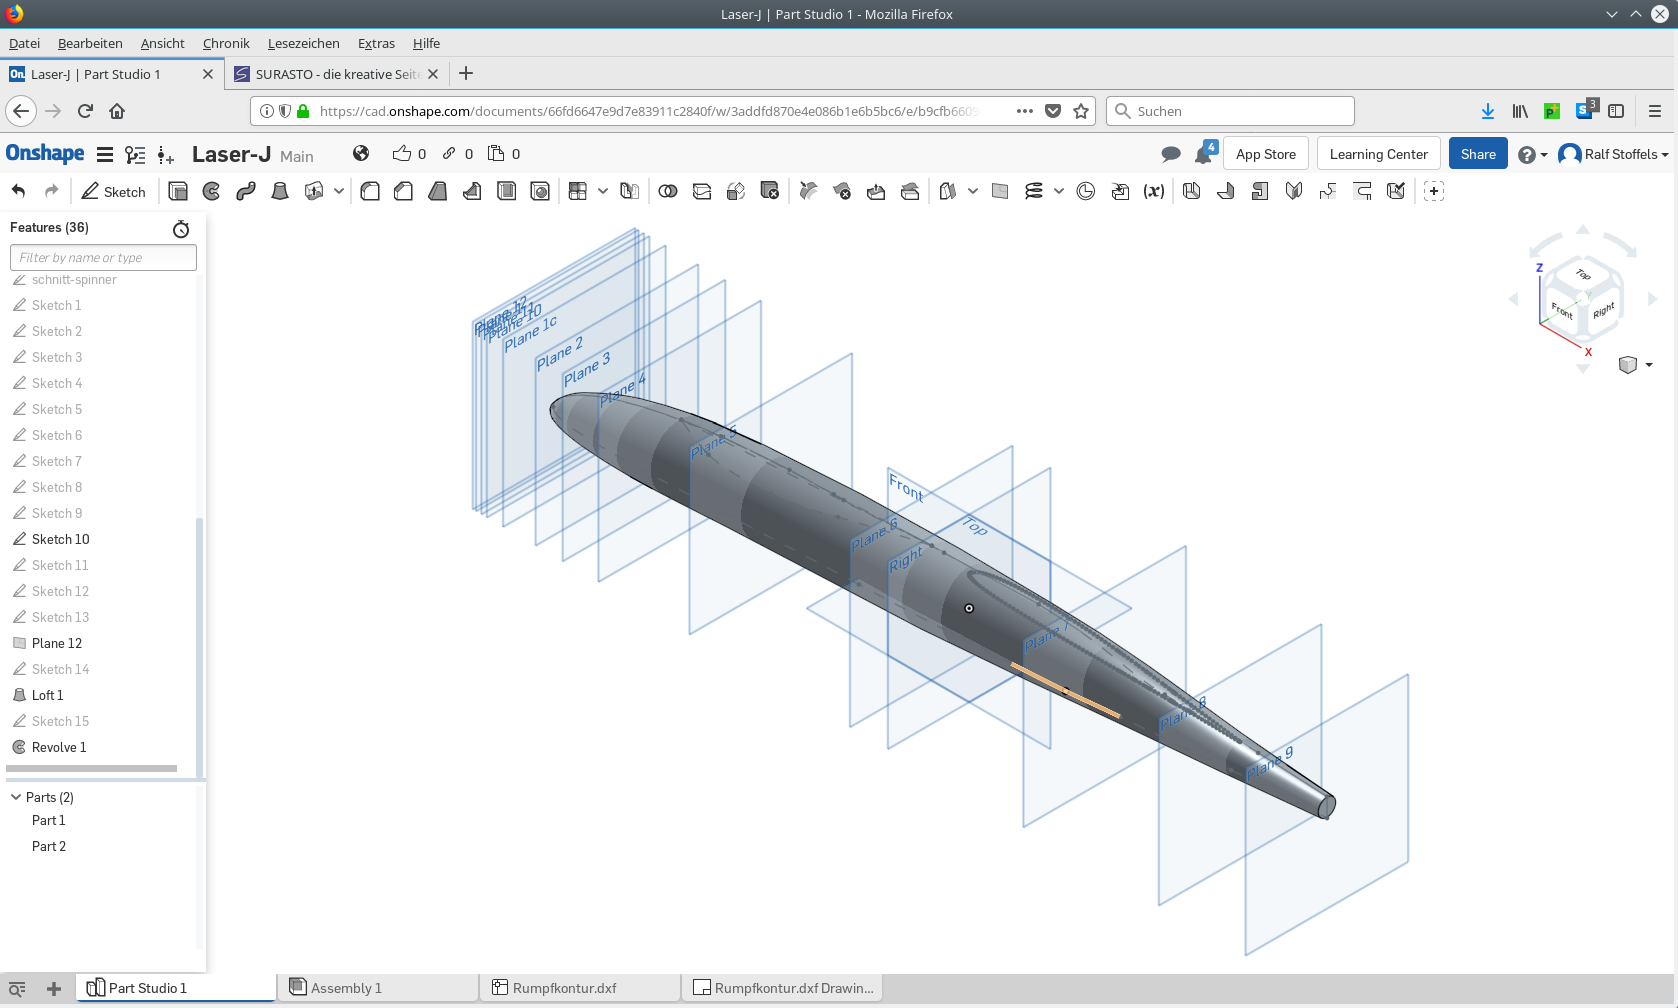
Task: Expand the dropdown next to Thicken tool
Action: [339, 191]
